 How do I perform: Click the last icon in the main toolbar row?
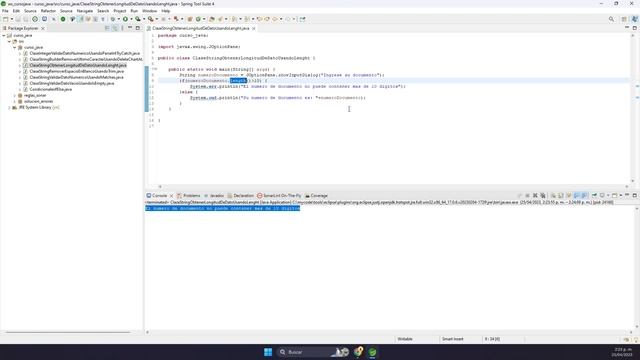302,19
